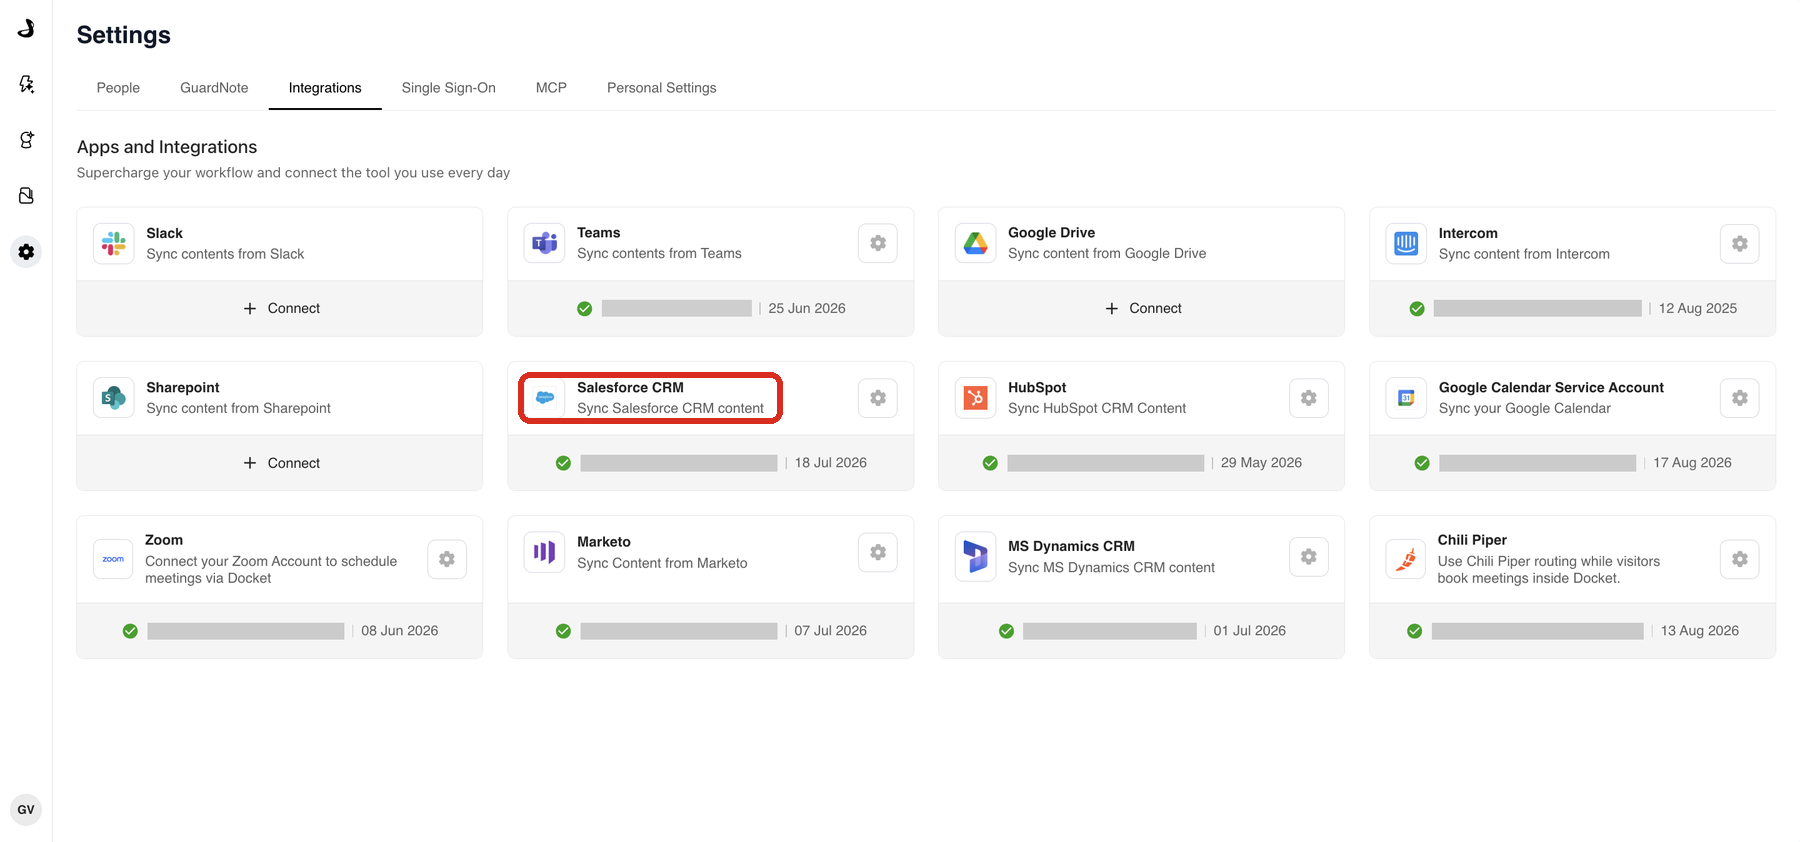Switch to the People tab
The height and width of the screenshot is (842, 1800).
118,88
